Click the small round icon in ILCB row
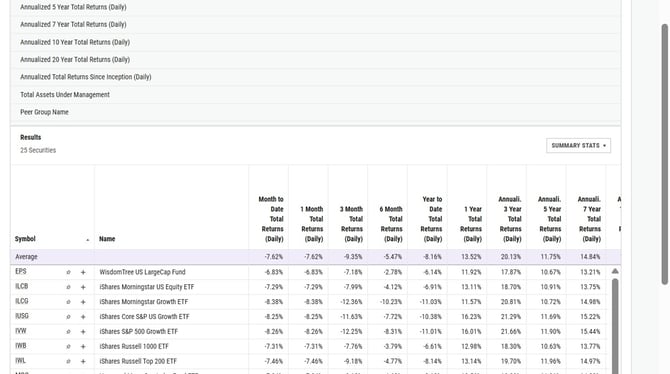This screenshot has height=374, width=670. [68, 287]
